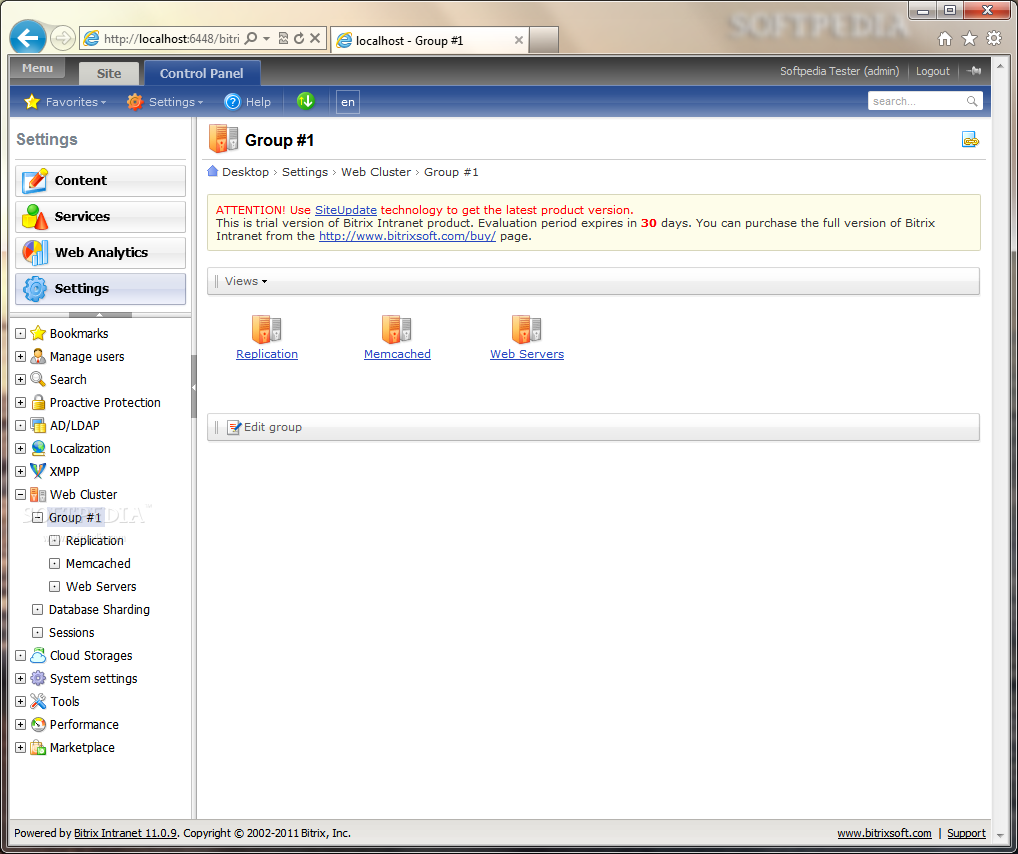Screen dimensions: 1018x854
Task: Click the browser Back arrow button
Action: coord(28,38)
